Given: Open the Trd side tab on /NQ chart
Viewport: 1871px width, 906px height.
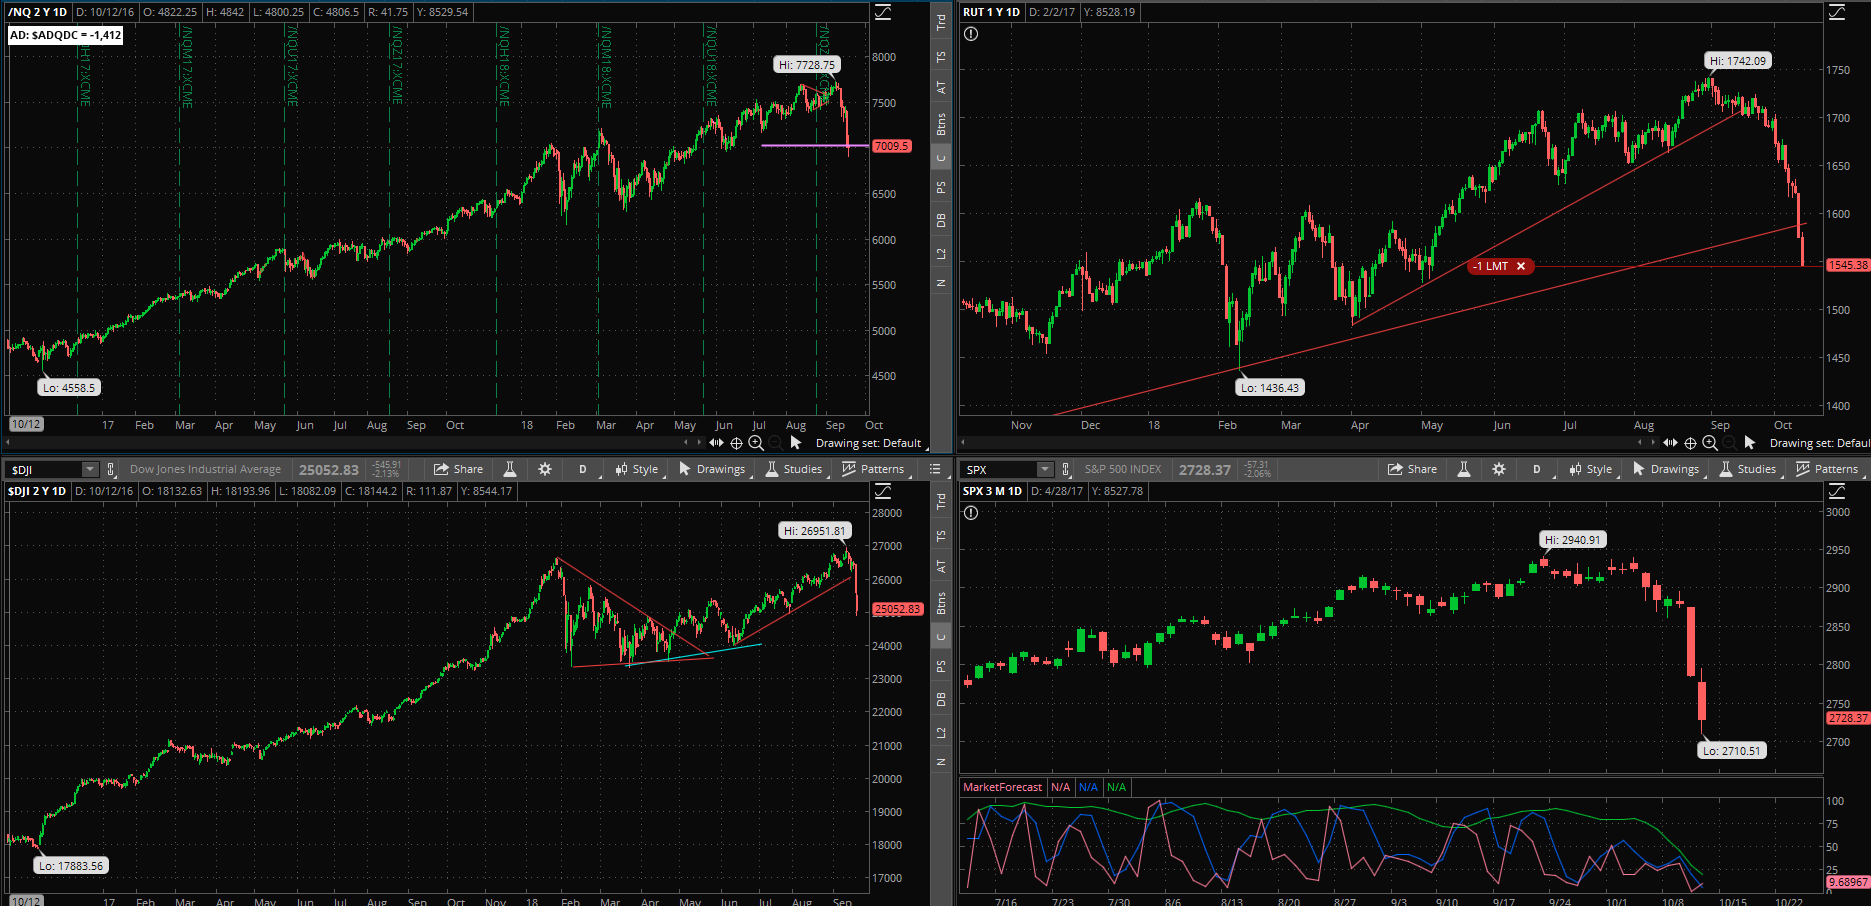Looking at the screenshot, I should [x=941, y=22].
